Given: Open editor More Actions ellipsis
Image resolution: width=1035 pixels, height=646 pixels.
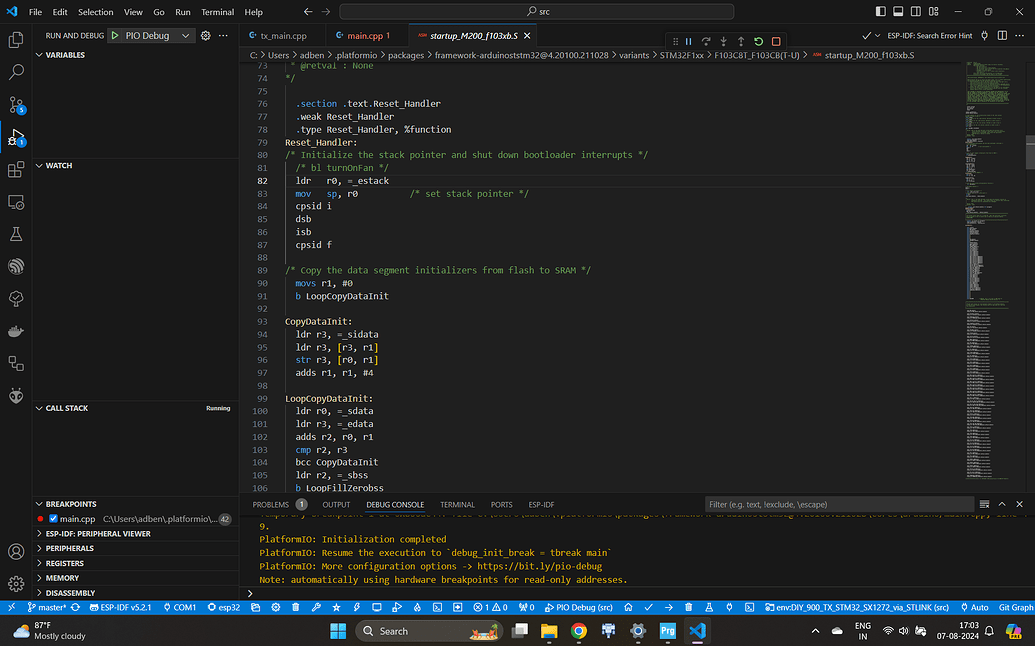Looking at the screenshot, I should [x=1020, y=36].
